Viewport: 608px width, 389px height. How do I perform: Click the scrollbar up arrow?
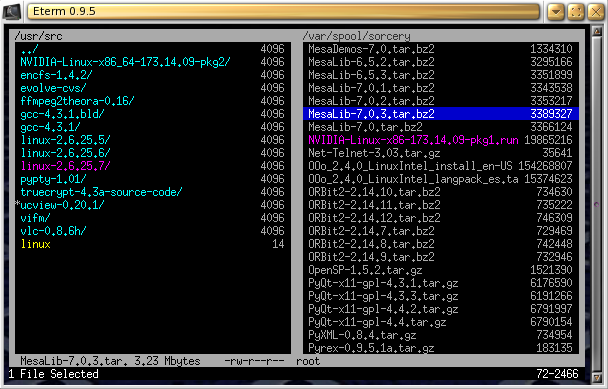[x=597, y=31]
